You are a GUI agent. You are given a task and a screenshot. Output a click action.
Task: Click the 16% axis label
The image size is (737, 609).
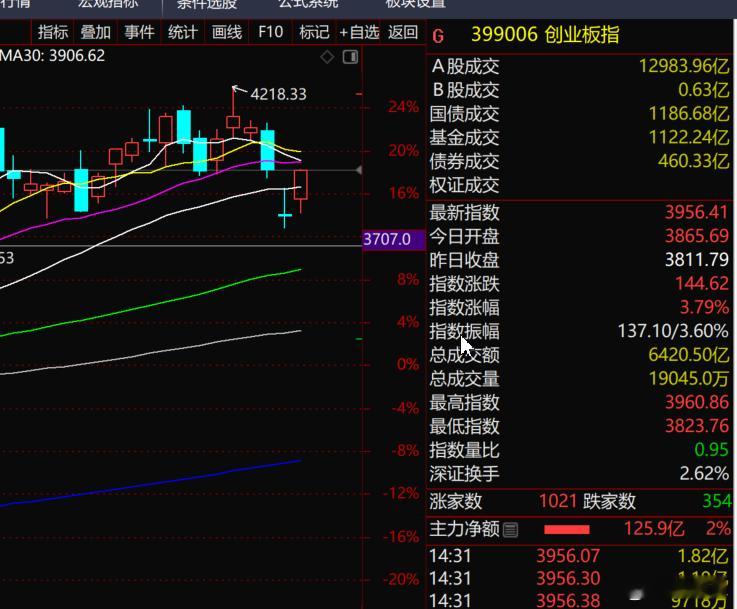click(403, 193)
